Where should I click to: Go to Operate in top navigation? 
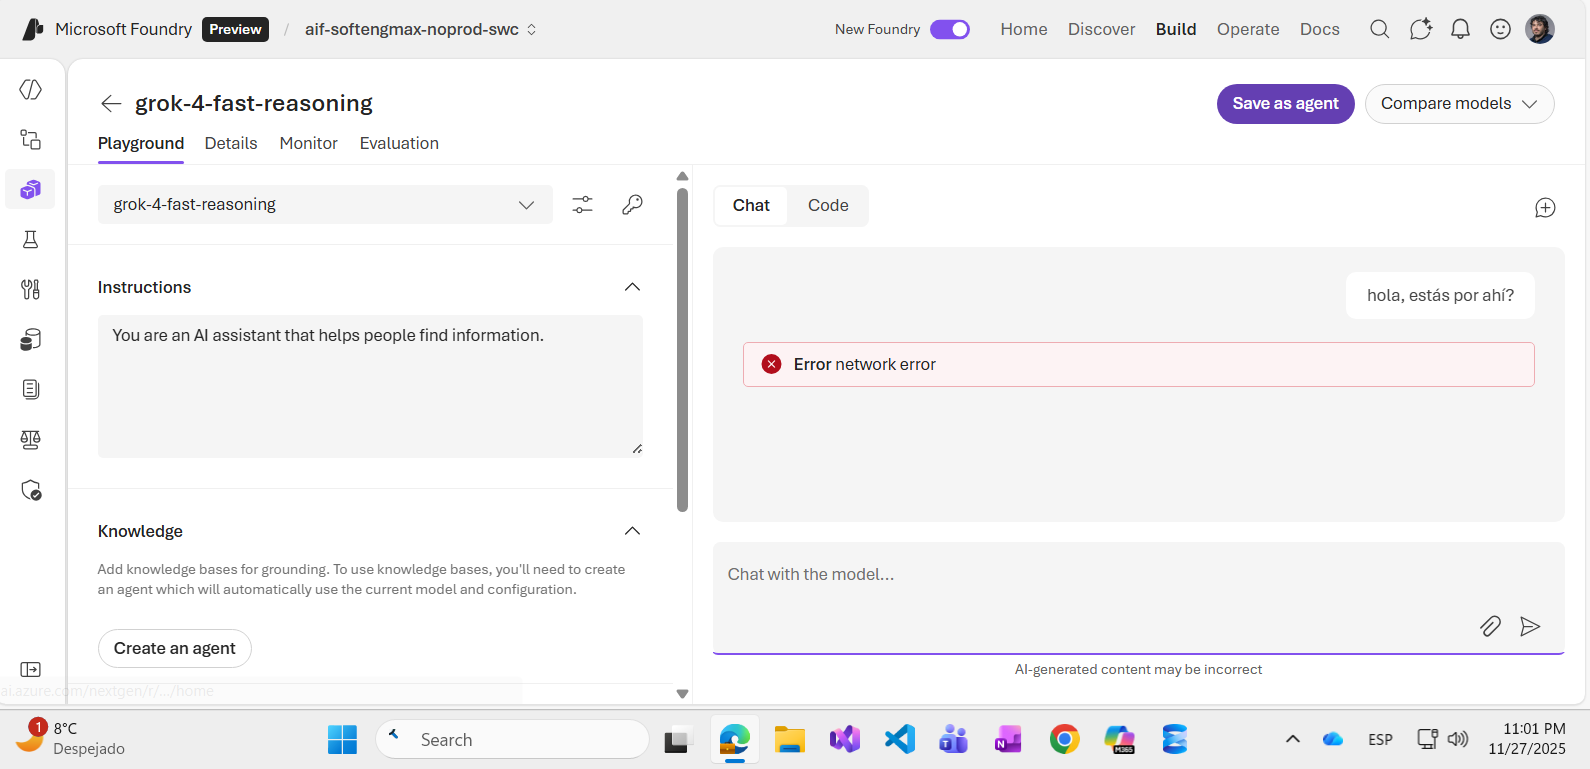coord(1248,29)
